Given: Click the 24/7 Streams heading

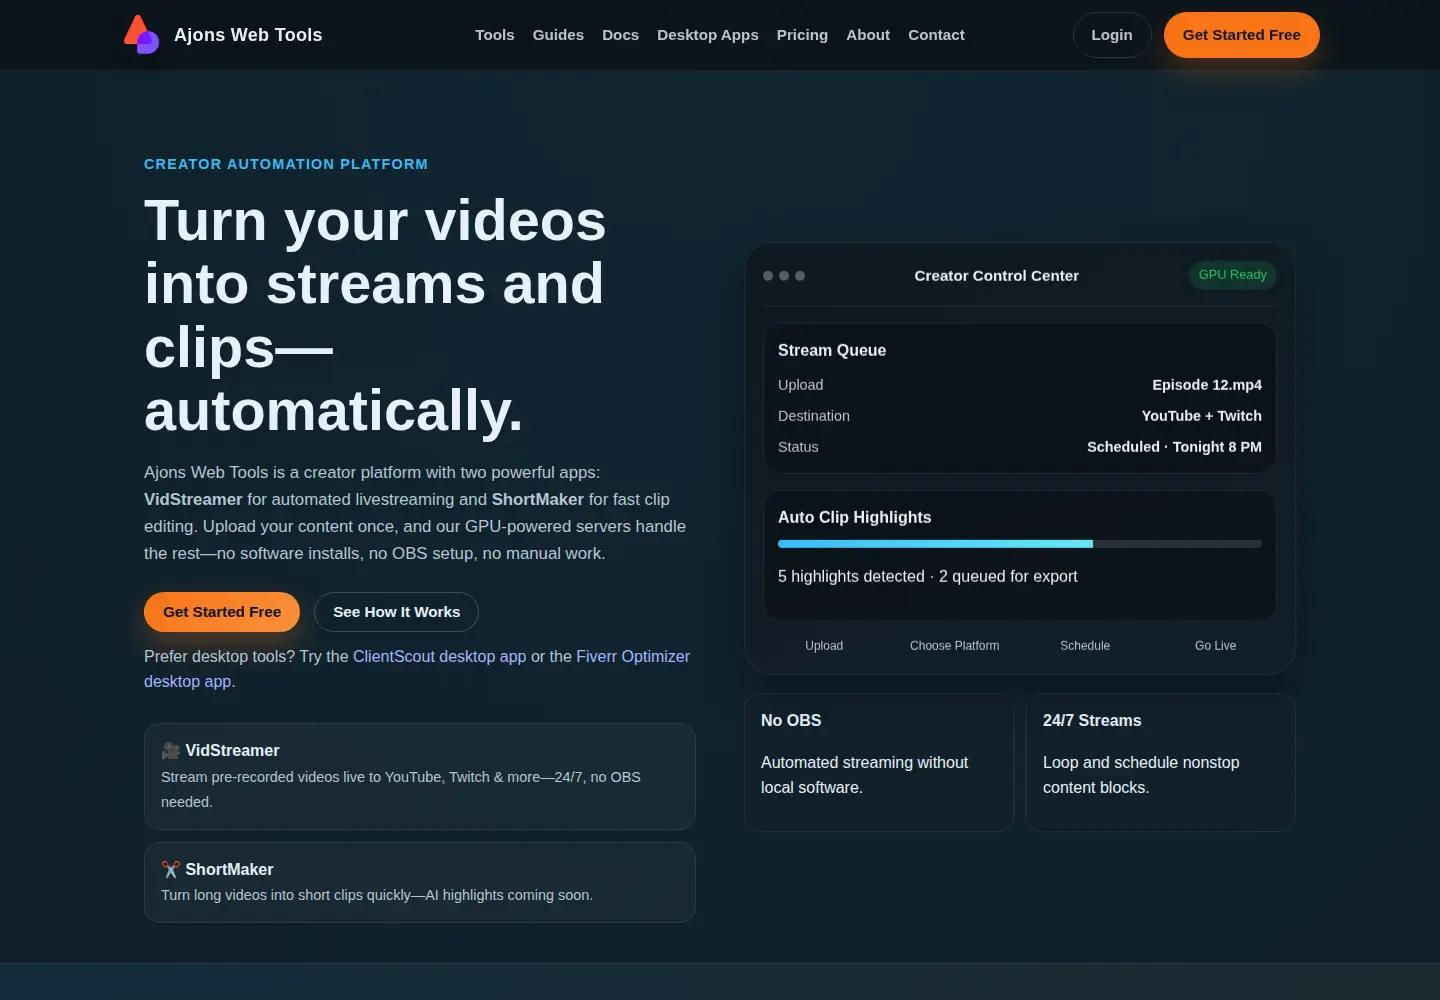Looking at the screenshot, I should coord(1092,720).
